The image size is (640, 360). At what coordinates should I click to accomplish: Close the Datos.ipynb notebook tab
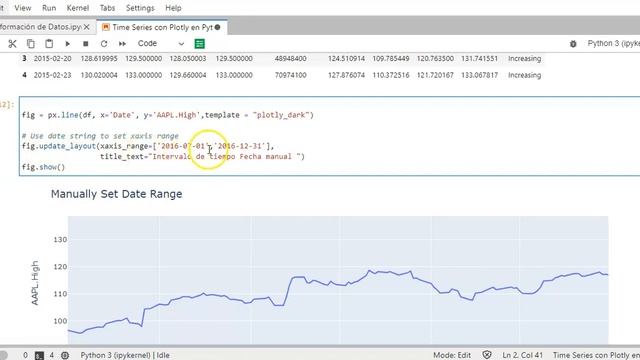pyautogui.click(x=87, y=27)
